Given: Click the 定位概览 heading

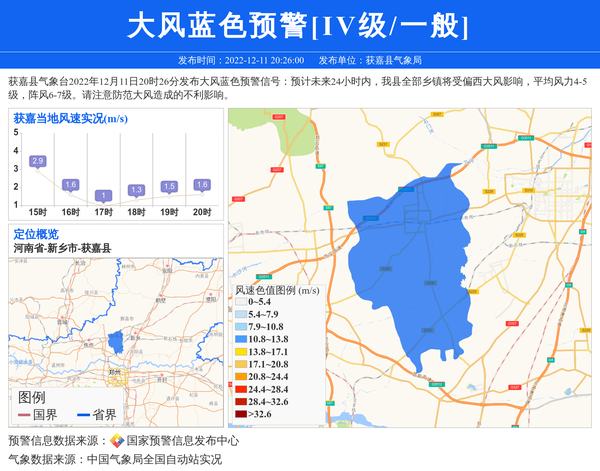Looking at the screenshot, I should (x=36, y=234).
